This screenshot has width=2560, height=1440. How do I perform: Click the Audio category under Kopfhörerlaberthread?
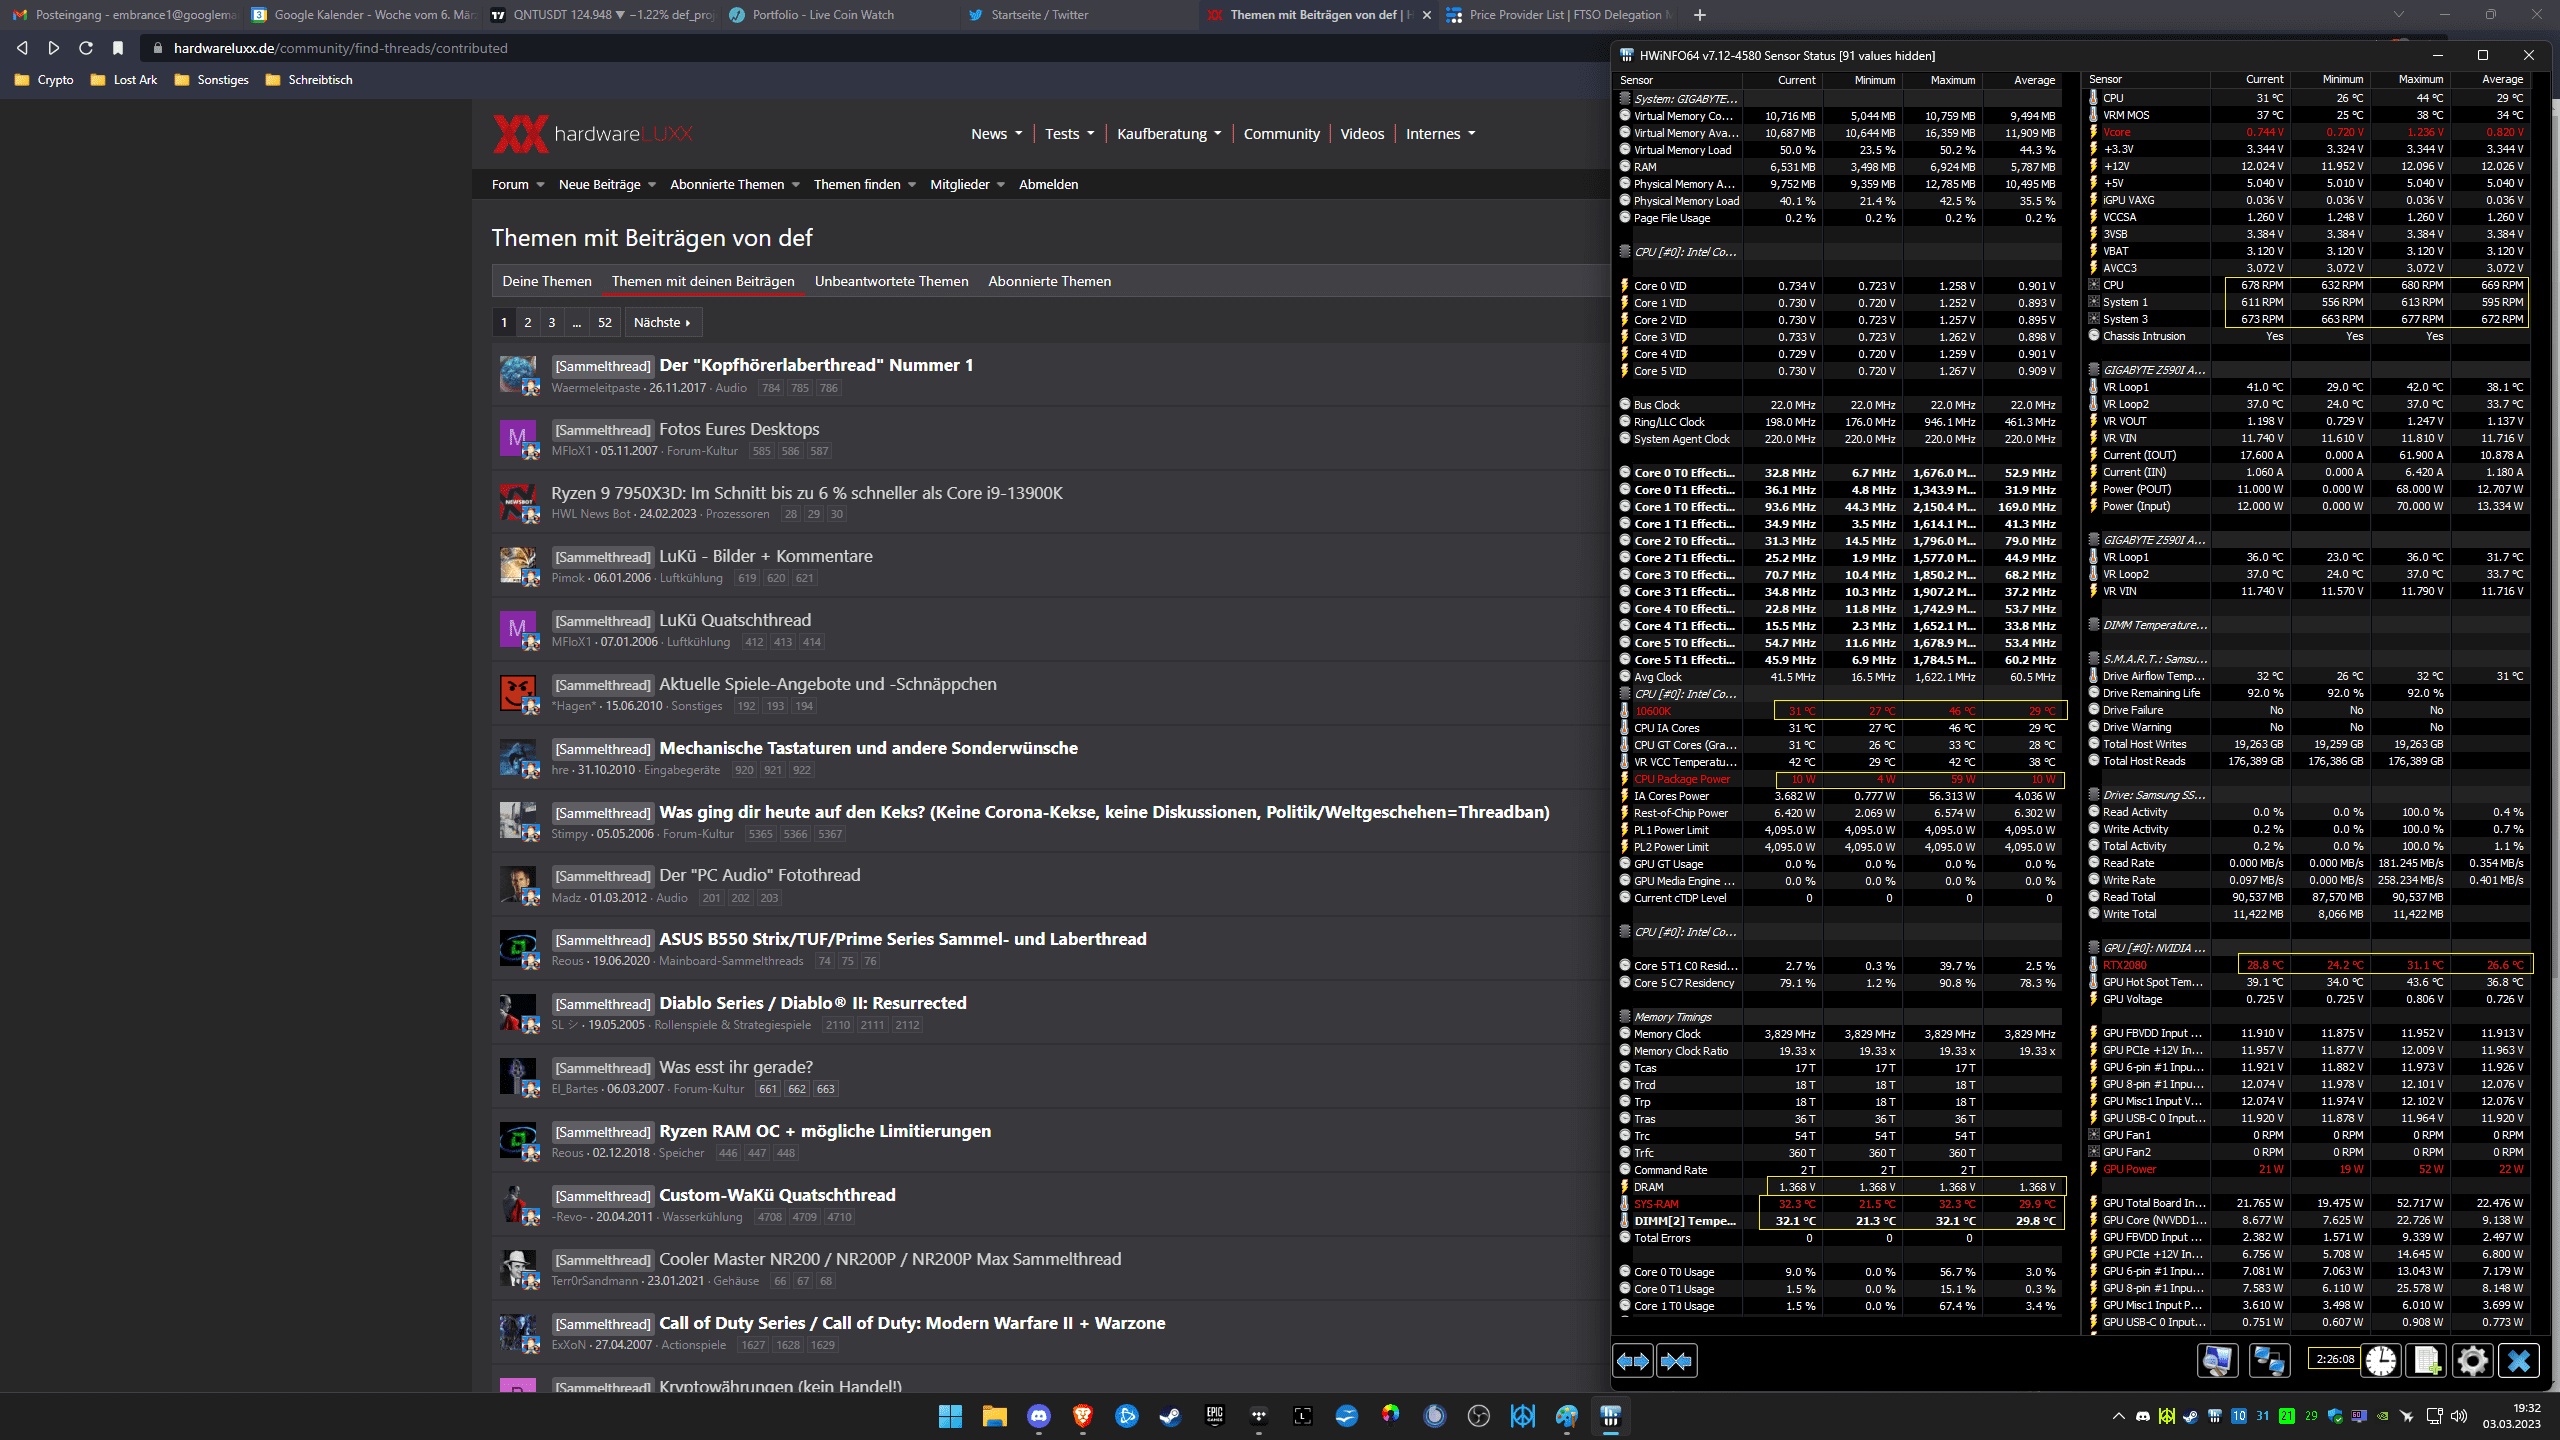point(731,388)
